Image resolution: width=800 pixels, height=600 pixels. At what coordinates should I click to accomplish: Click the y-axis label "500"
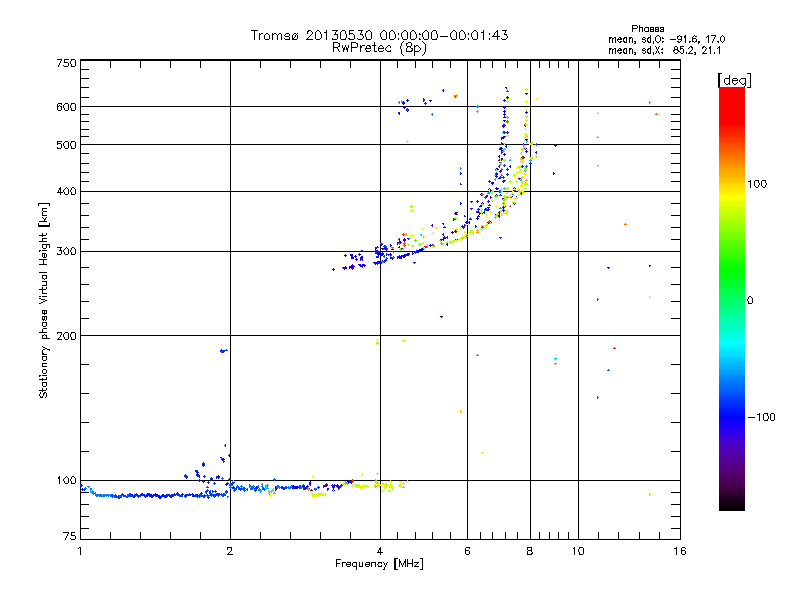[66, 144]
